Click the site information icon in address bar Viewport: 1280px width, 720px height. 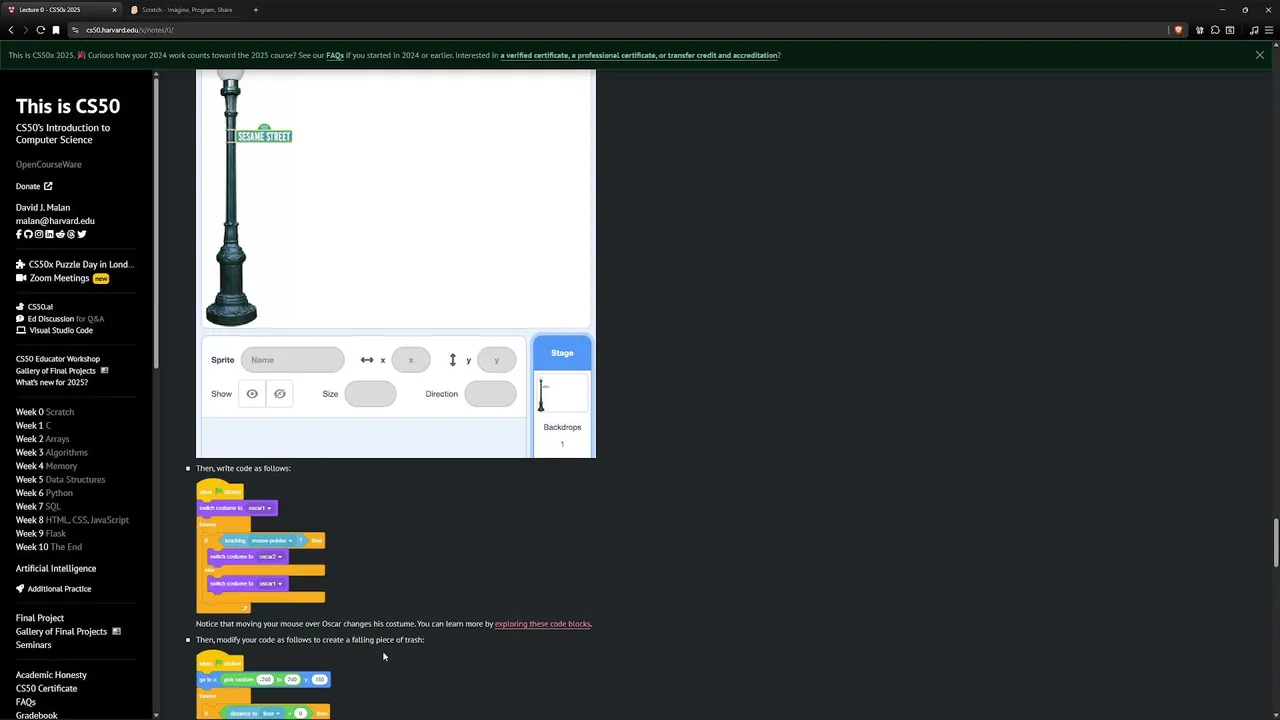tap(76, 30)
